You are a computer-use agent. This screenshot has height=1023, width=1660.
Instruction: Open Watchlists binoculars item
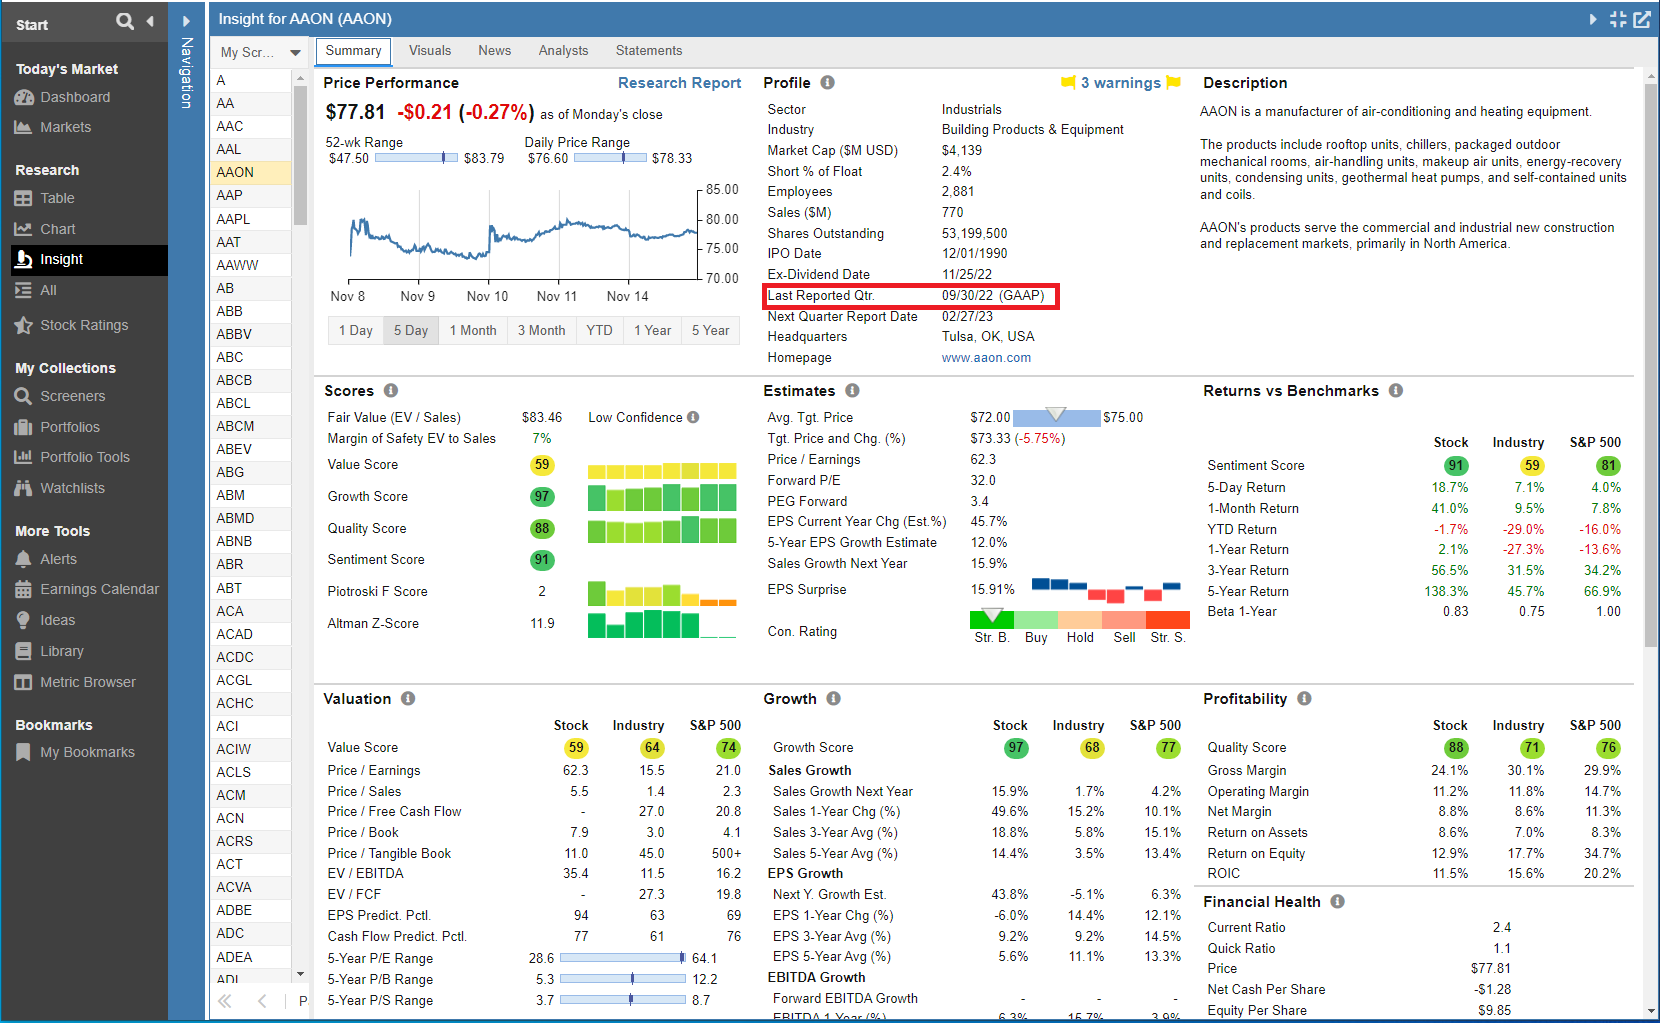point(72,488)
